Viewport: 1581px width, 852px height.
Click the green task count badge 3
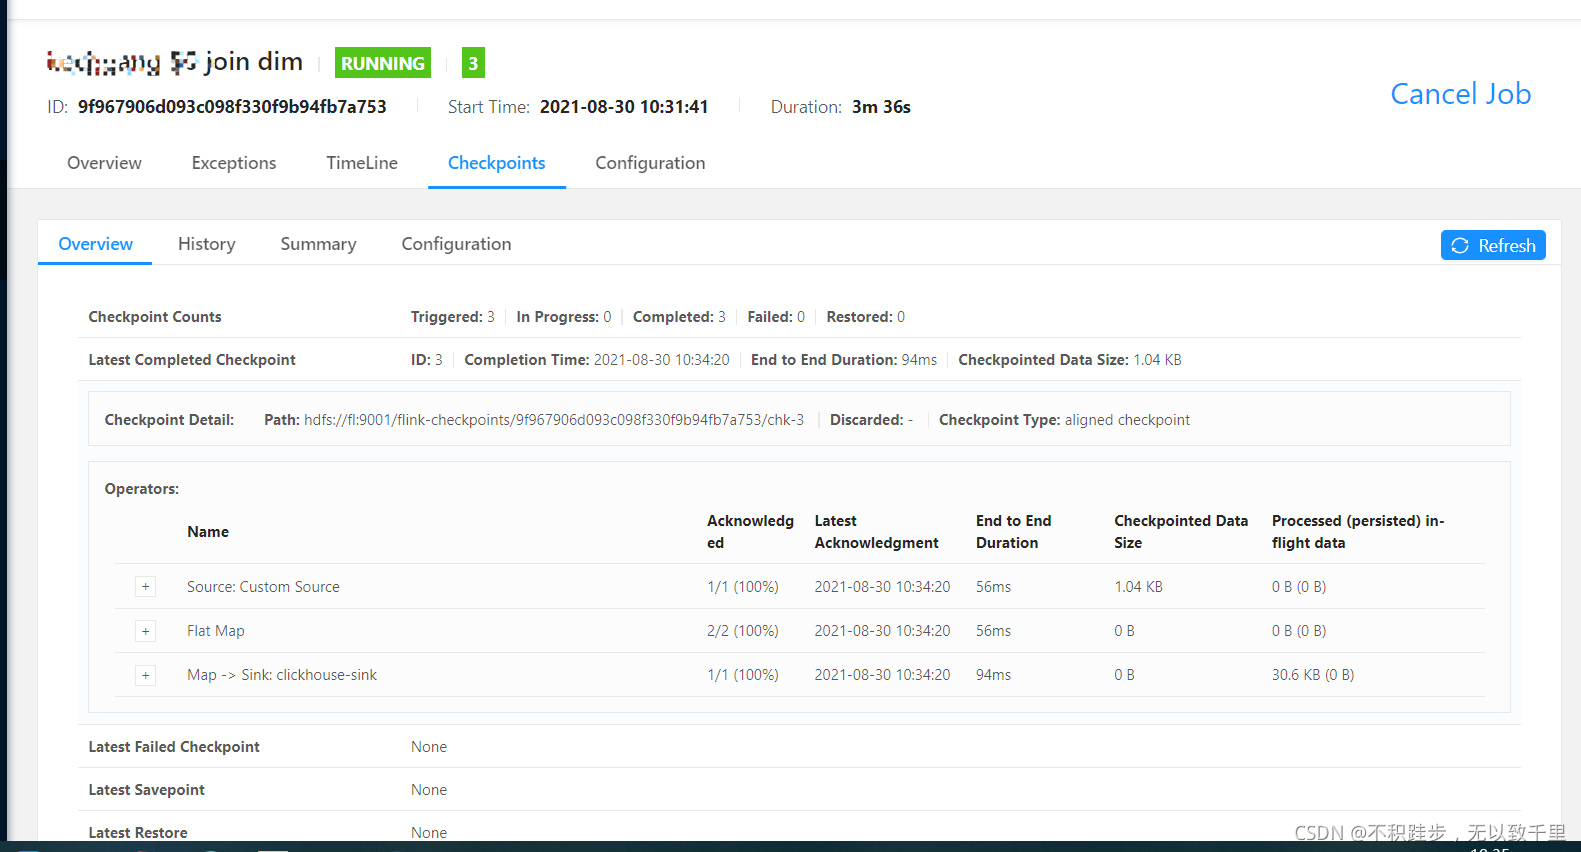473,63
